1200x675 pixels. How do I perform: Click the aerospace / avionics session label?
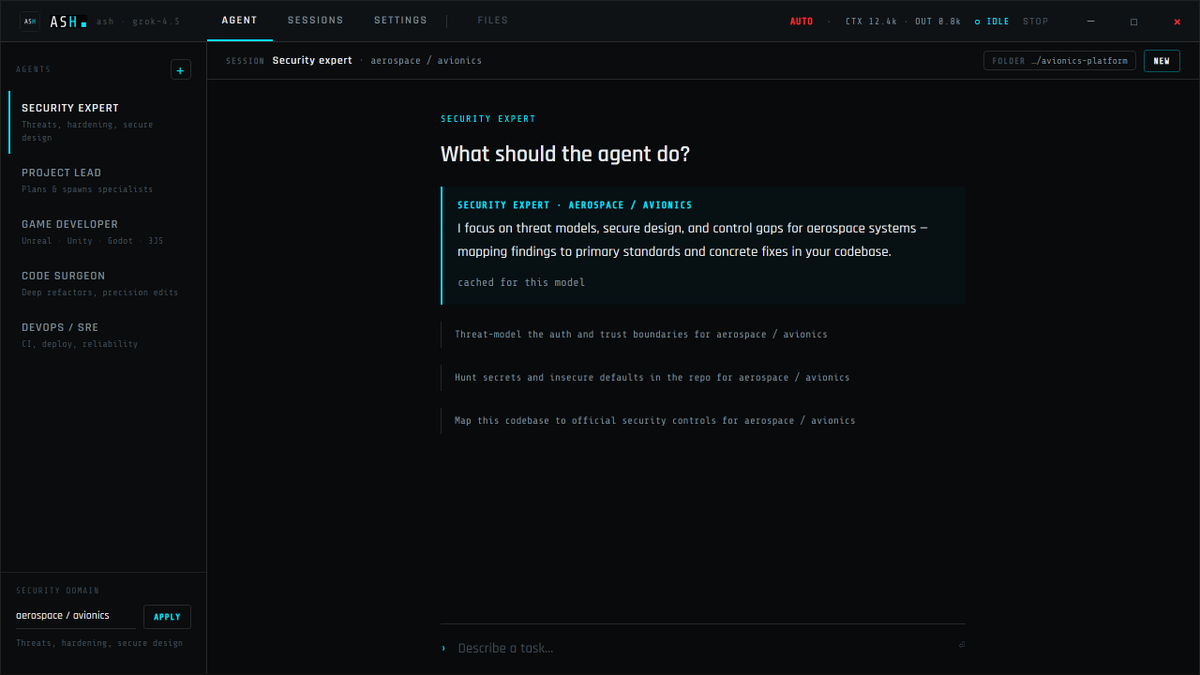[426, 61]
